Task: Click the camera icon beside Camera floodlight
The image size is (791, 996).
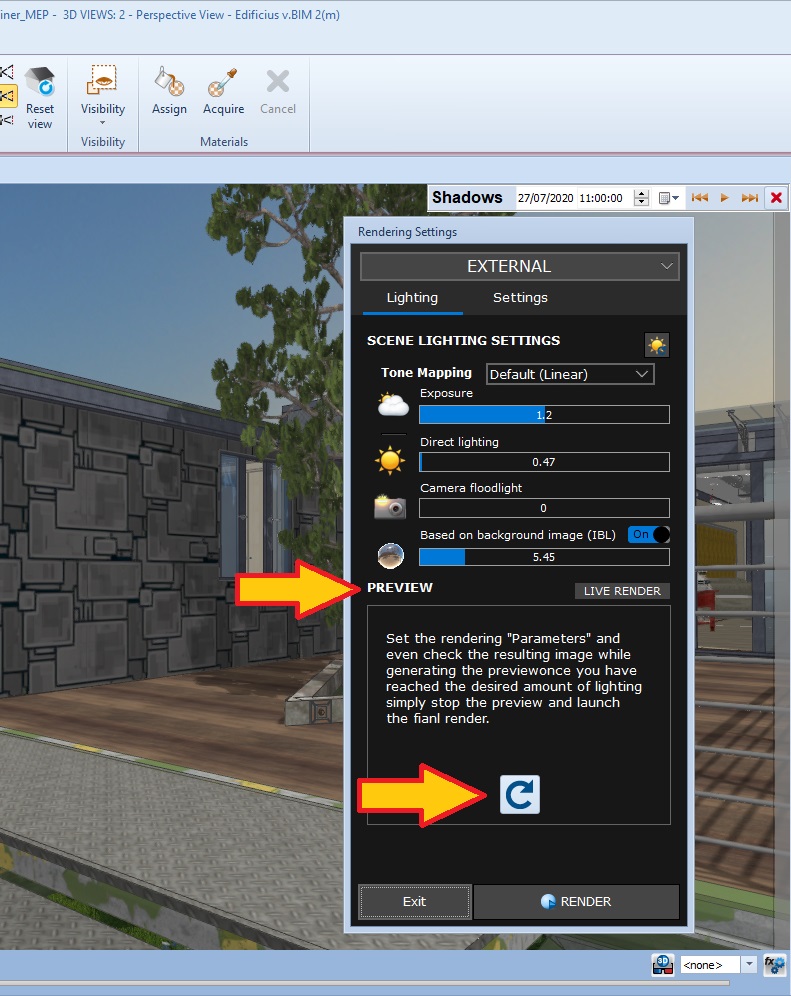Action: [389, 506]
